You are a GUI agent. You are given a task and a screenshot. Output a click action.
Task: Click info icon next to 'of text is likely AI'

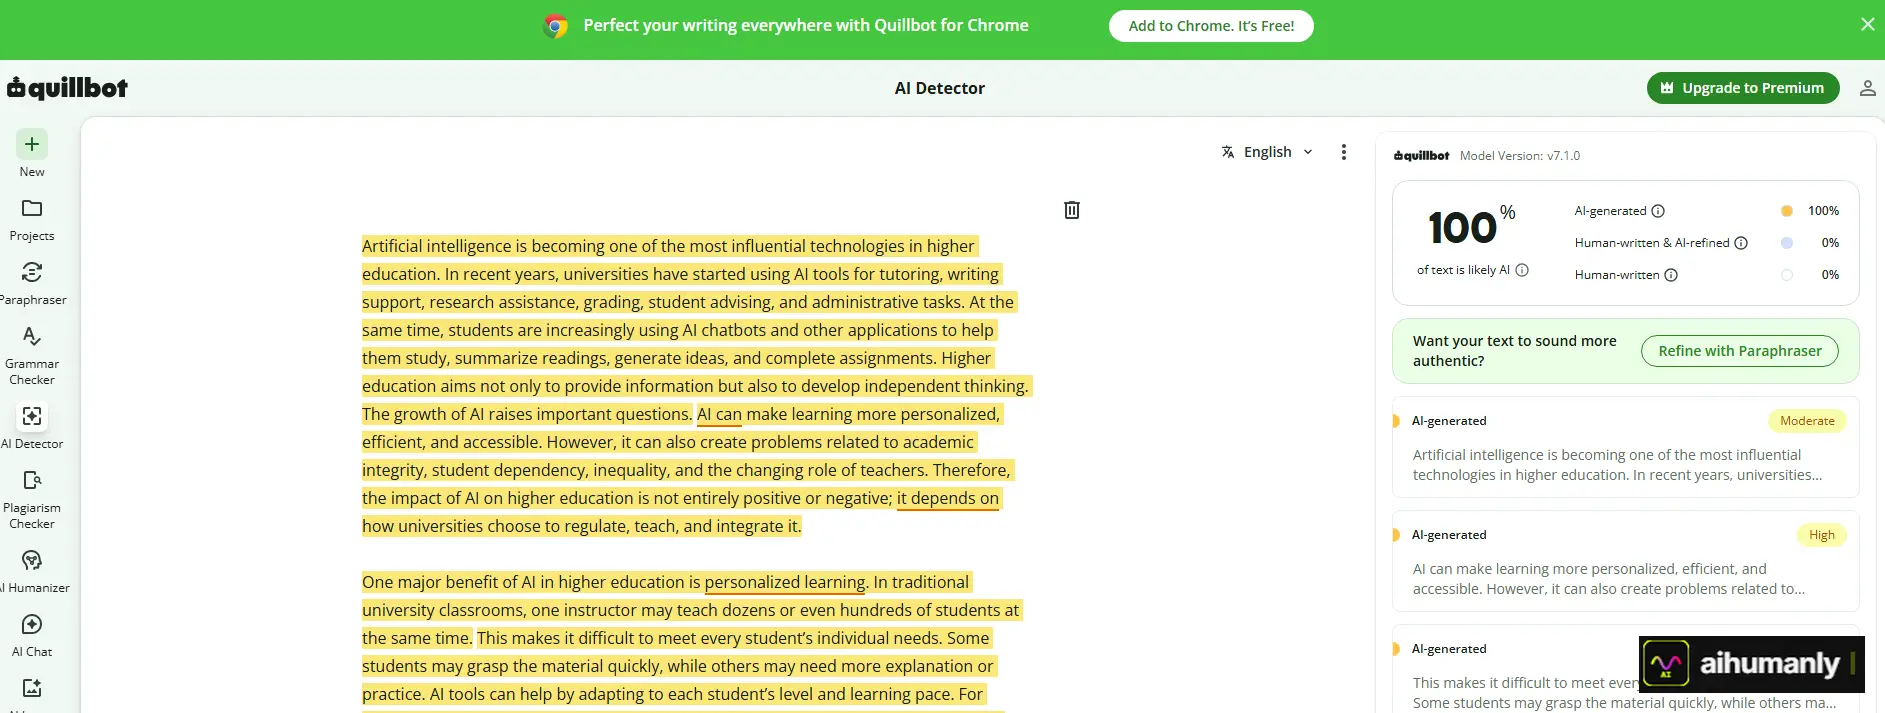pos(1522,270)
